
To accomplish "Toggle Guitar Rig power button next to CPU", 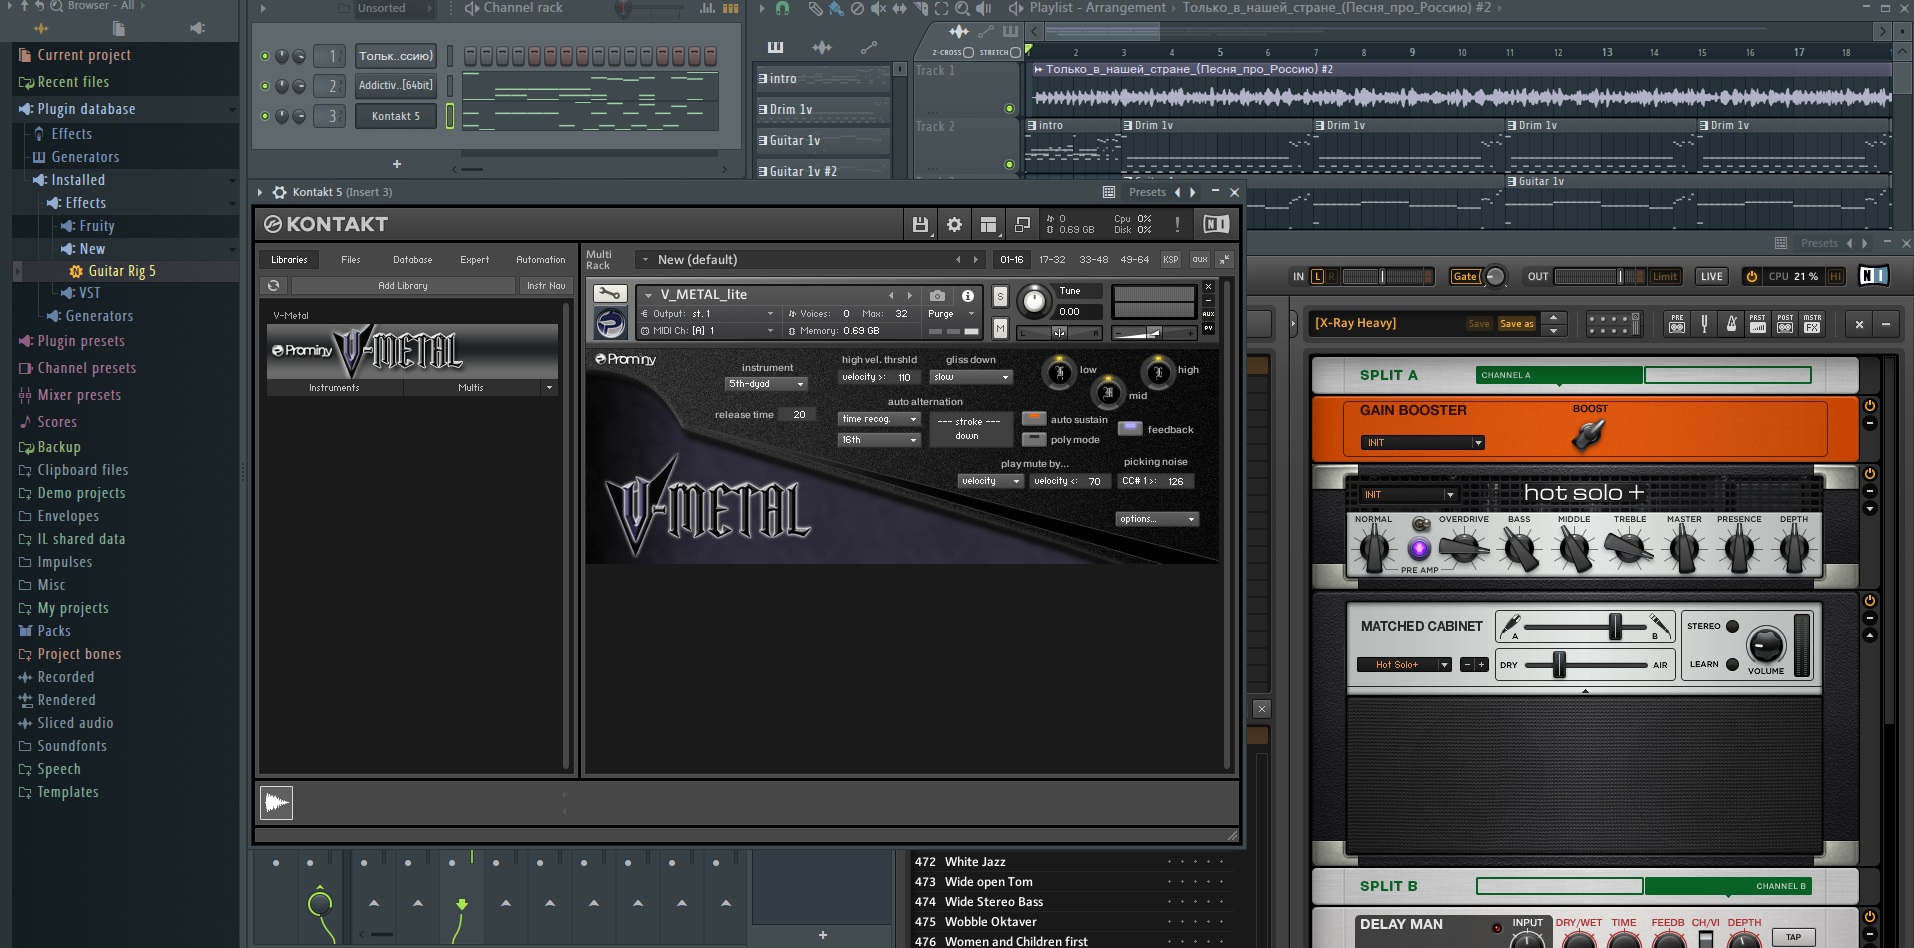I will click(x=1751, y=276).
